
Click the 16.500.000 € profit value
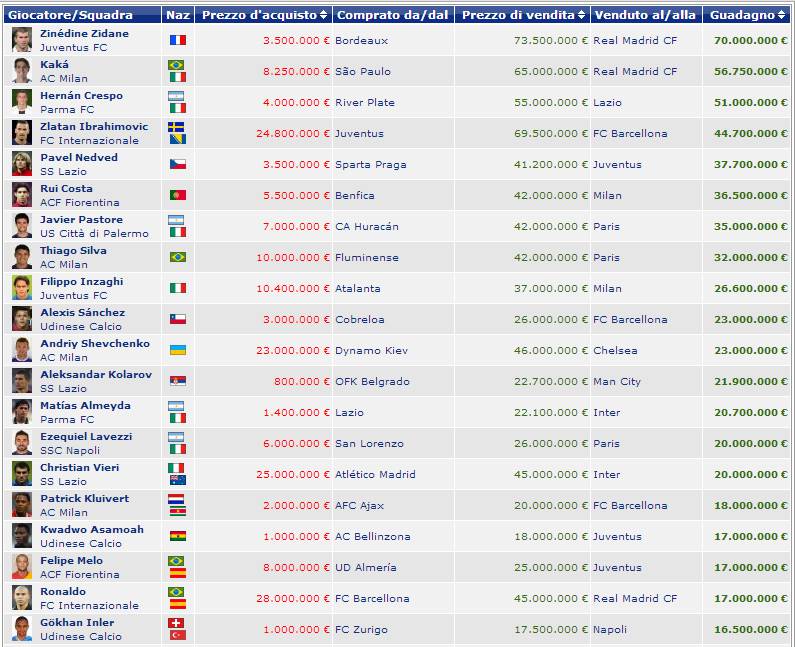coord(751,629)
